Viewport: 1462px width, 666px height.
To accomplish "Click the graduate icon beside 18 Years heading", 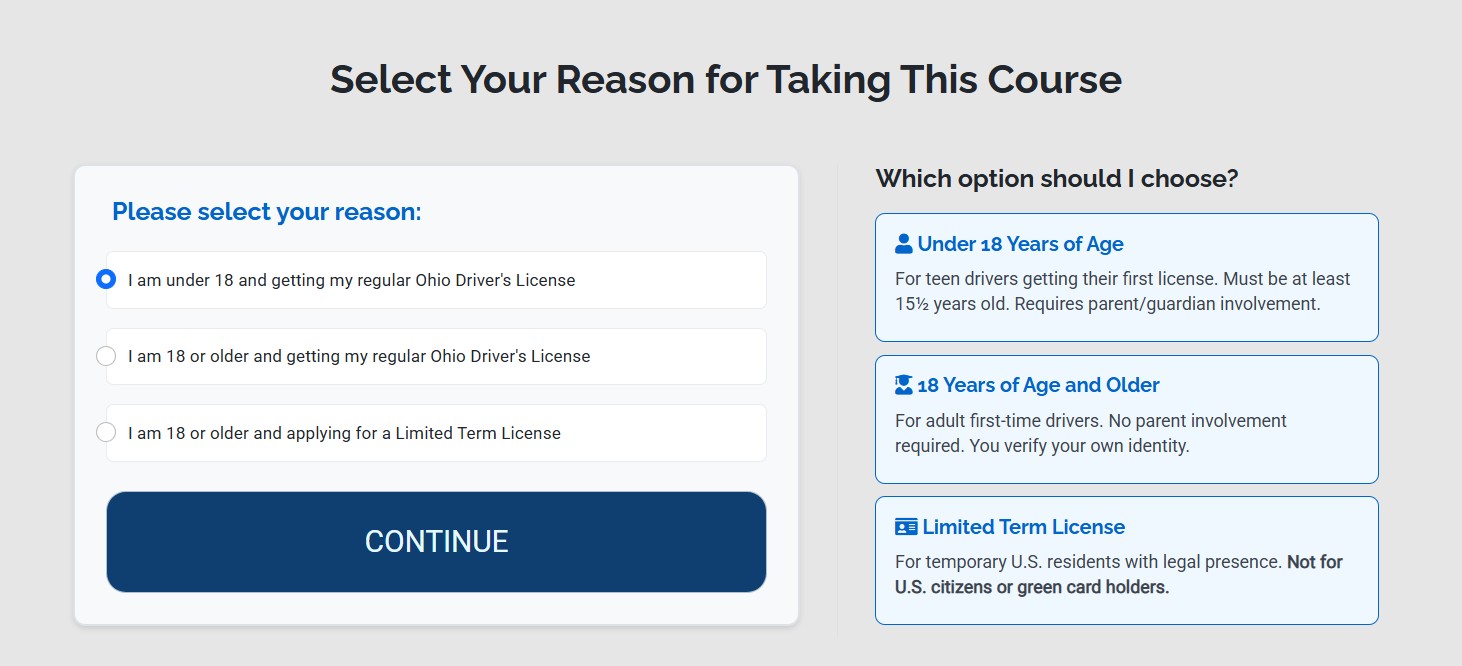I will 904,385.
